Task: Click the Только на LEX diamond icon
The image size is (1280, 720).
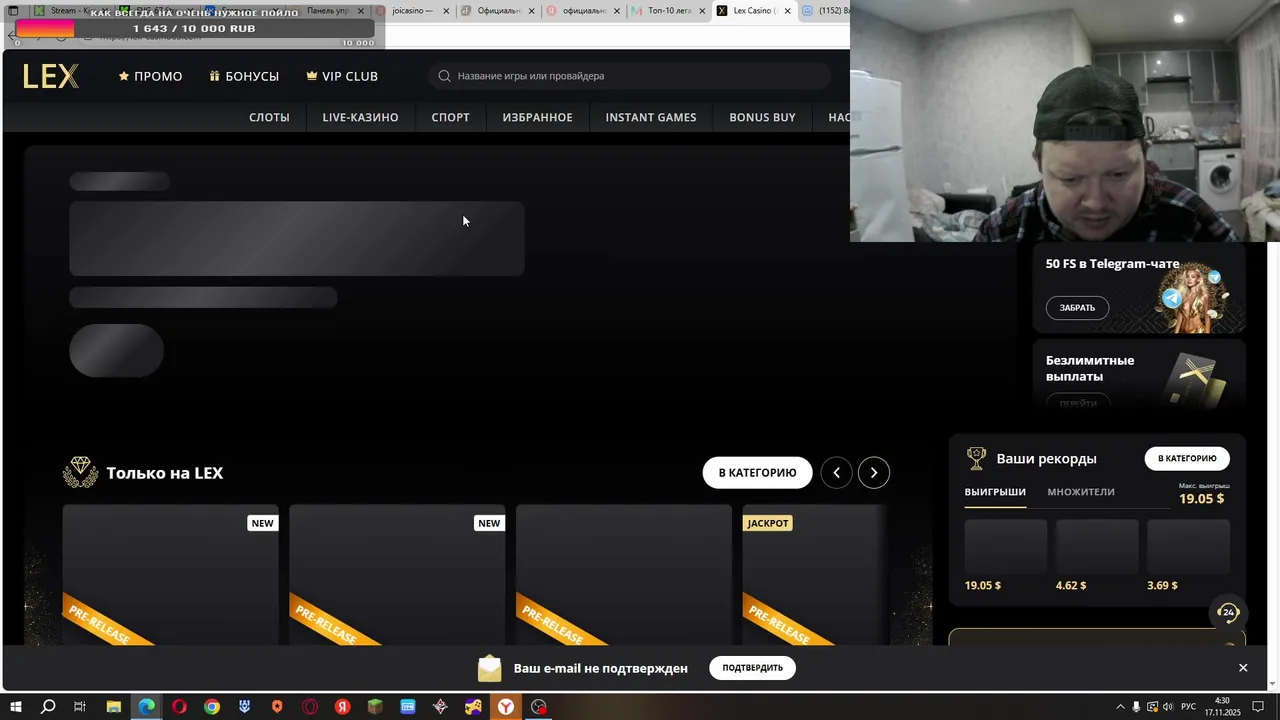Action: point(80,473)
